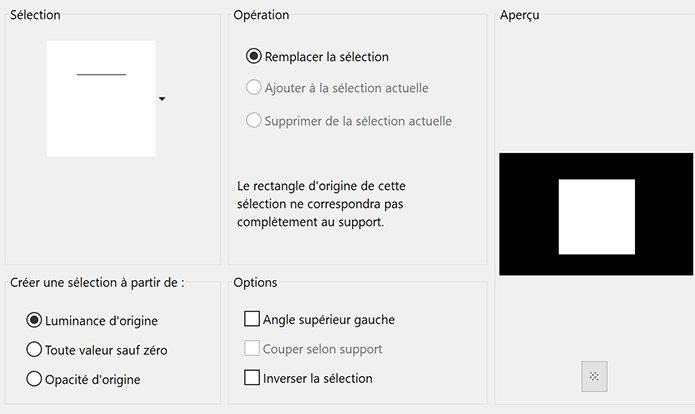Choose Opacité d'origine radio button
Image resolution: width=695 pixels, height=414 pixels.
click(35, 379)
